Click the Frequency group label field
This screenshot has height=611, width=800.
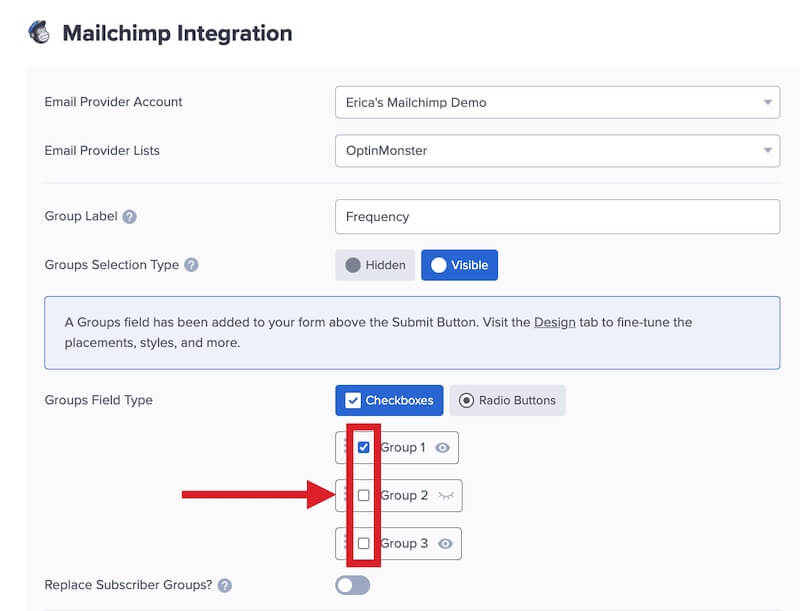(x=557, y=216)
